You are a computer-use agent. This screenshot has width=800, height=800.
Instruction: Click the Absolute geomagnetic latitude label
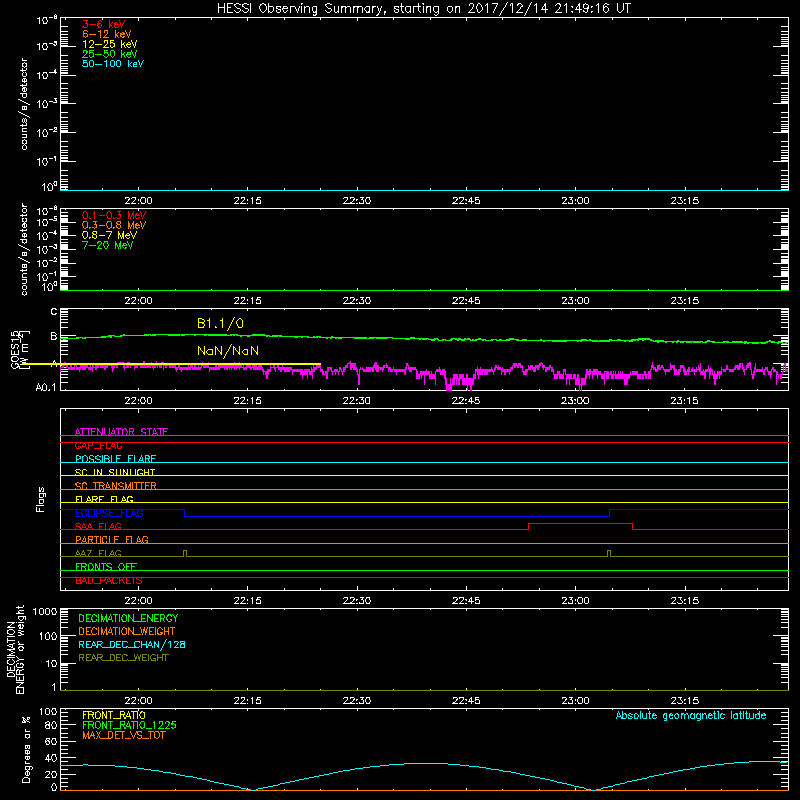[691, 716]
